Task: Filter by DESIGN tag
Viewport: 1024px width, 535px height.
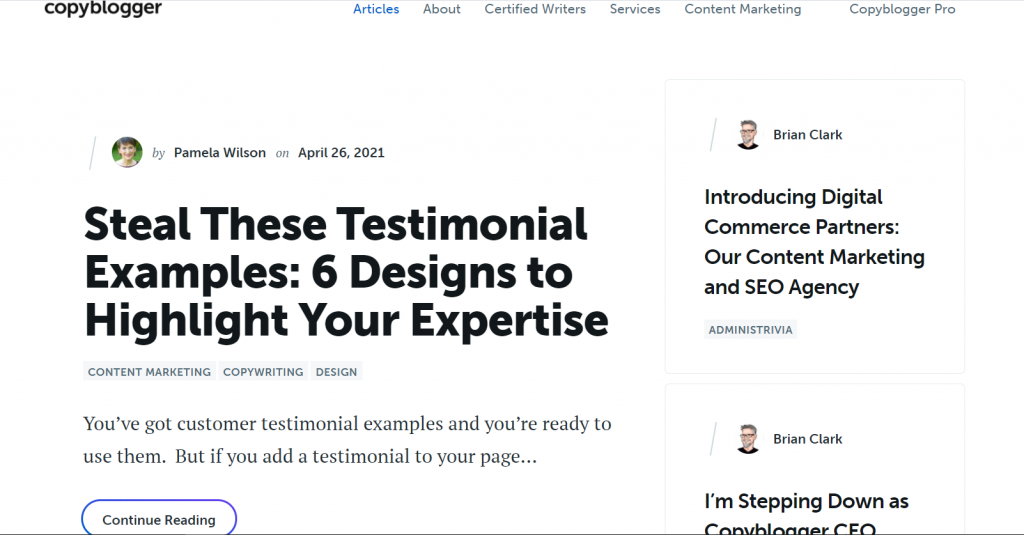Action: pos(336,372)
